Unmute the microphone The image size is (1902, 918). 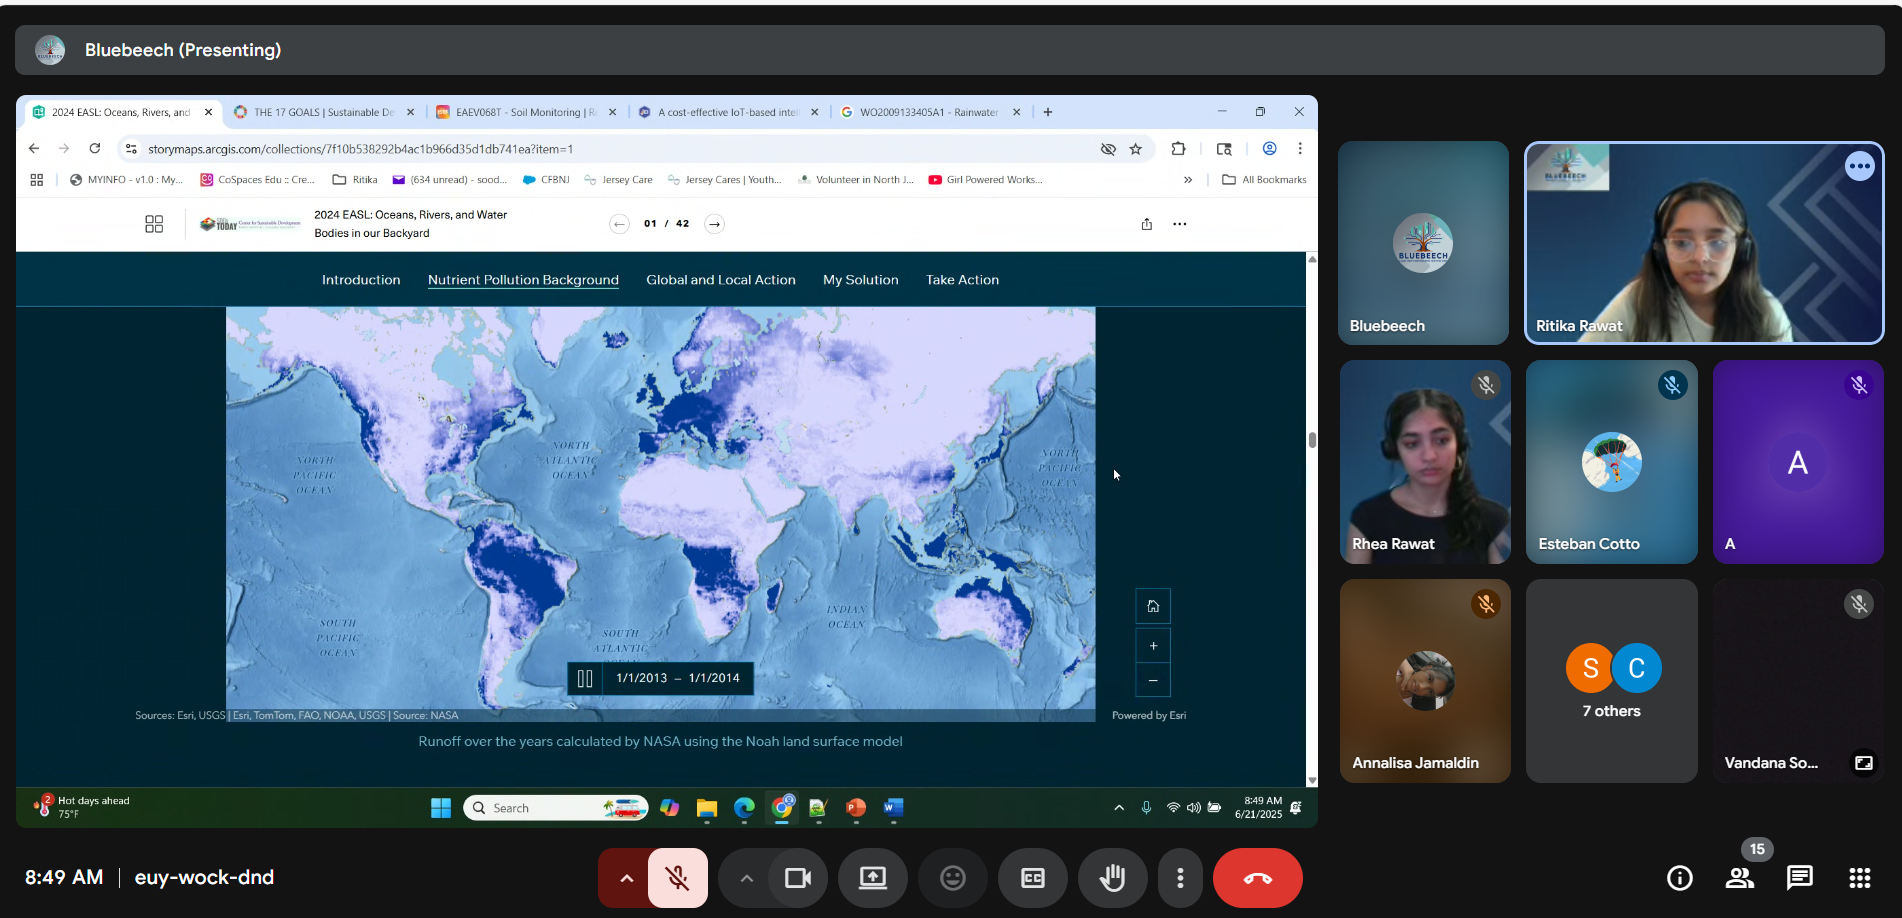tap(678, 878)
